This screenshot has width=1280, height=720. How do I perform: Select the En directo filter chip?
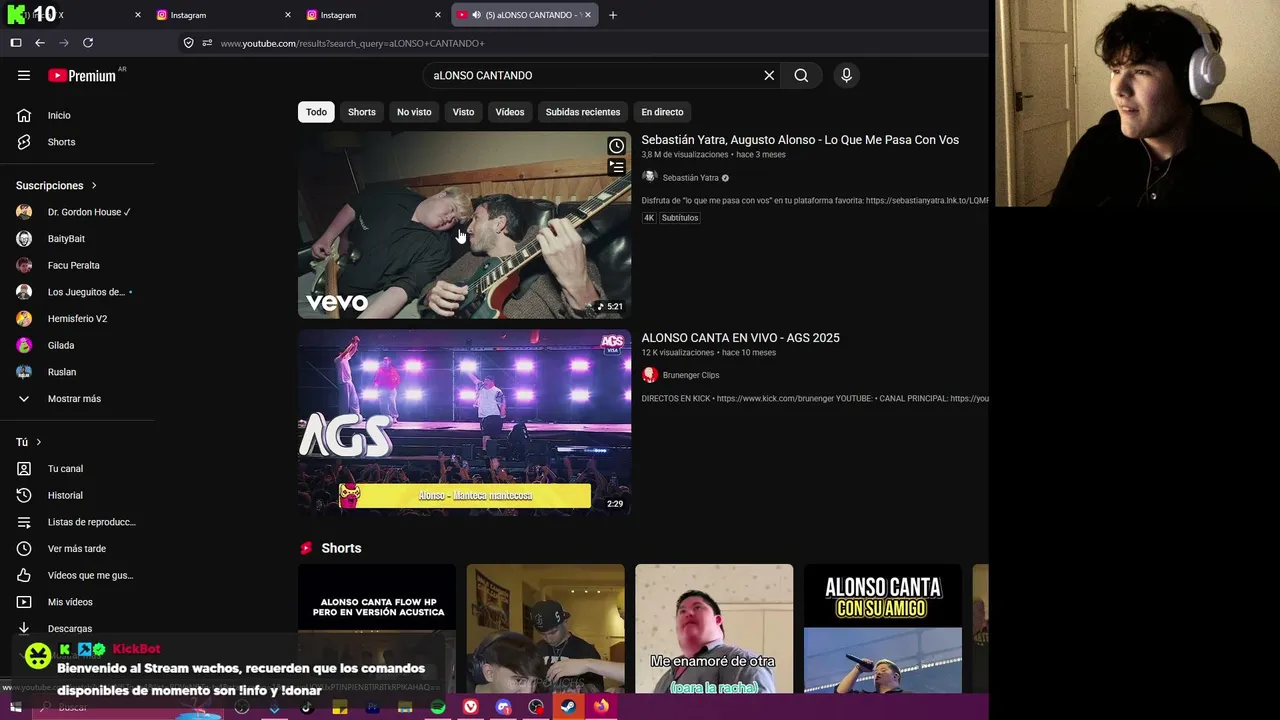point(662,112)
